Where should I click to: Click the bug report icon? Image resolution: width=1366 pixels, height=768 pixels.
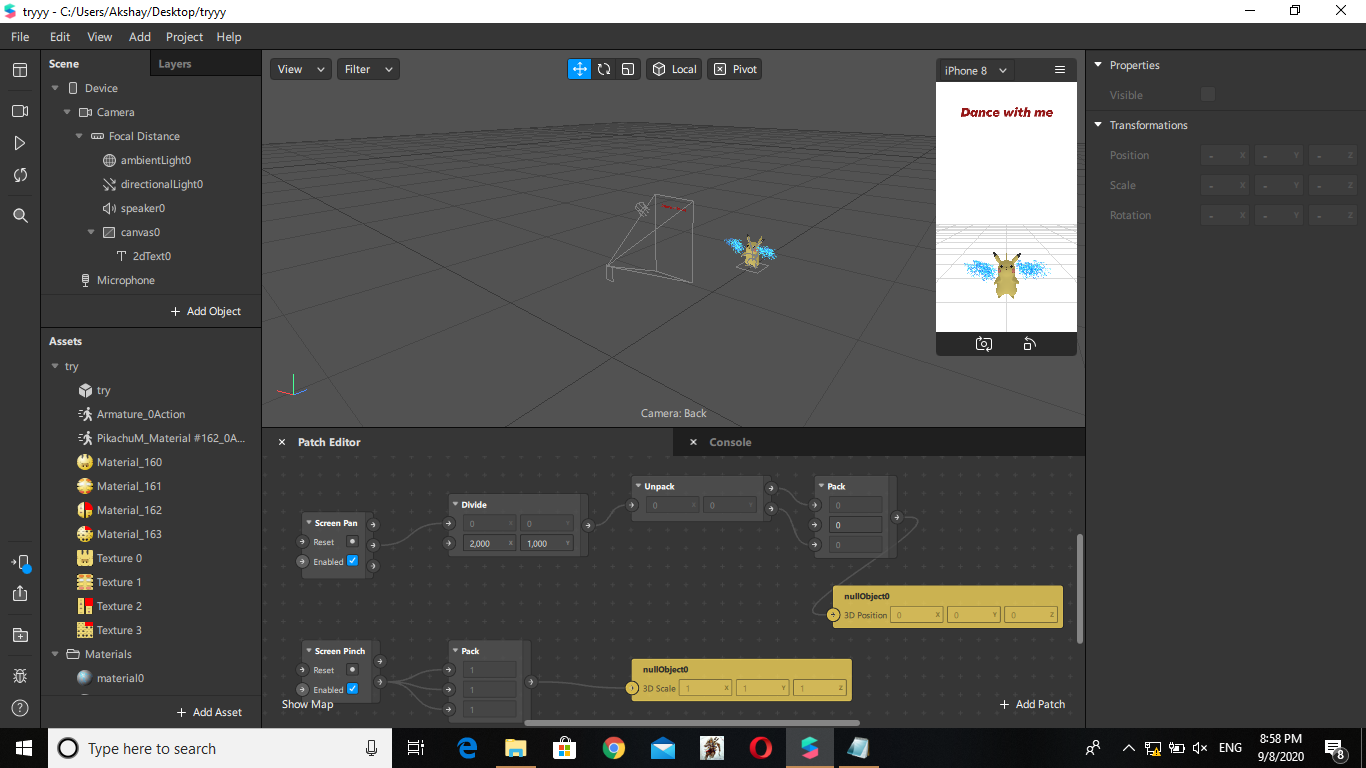point(20,676)
